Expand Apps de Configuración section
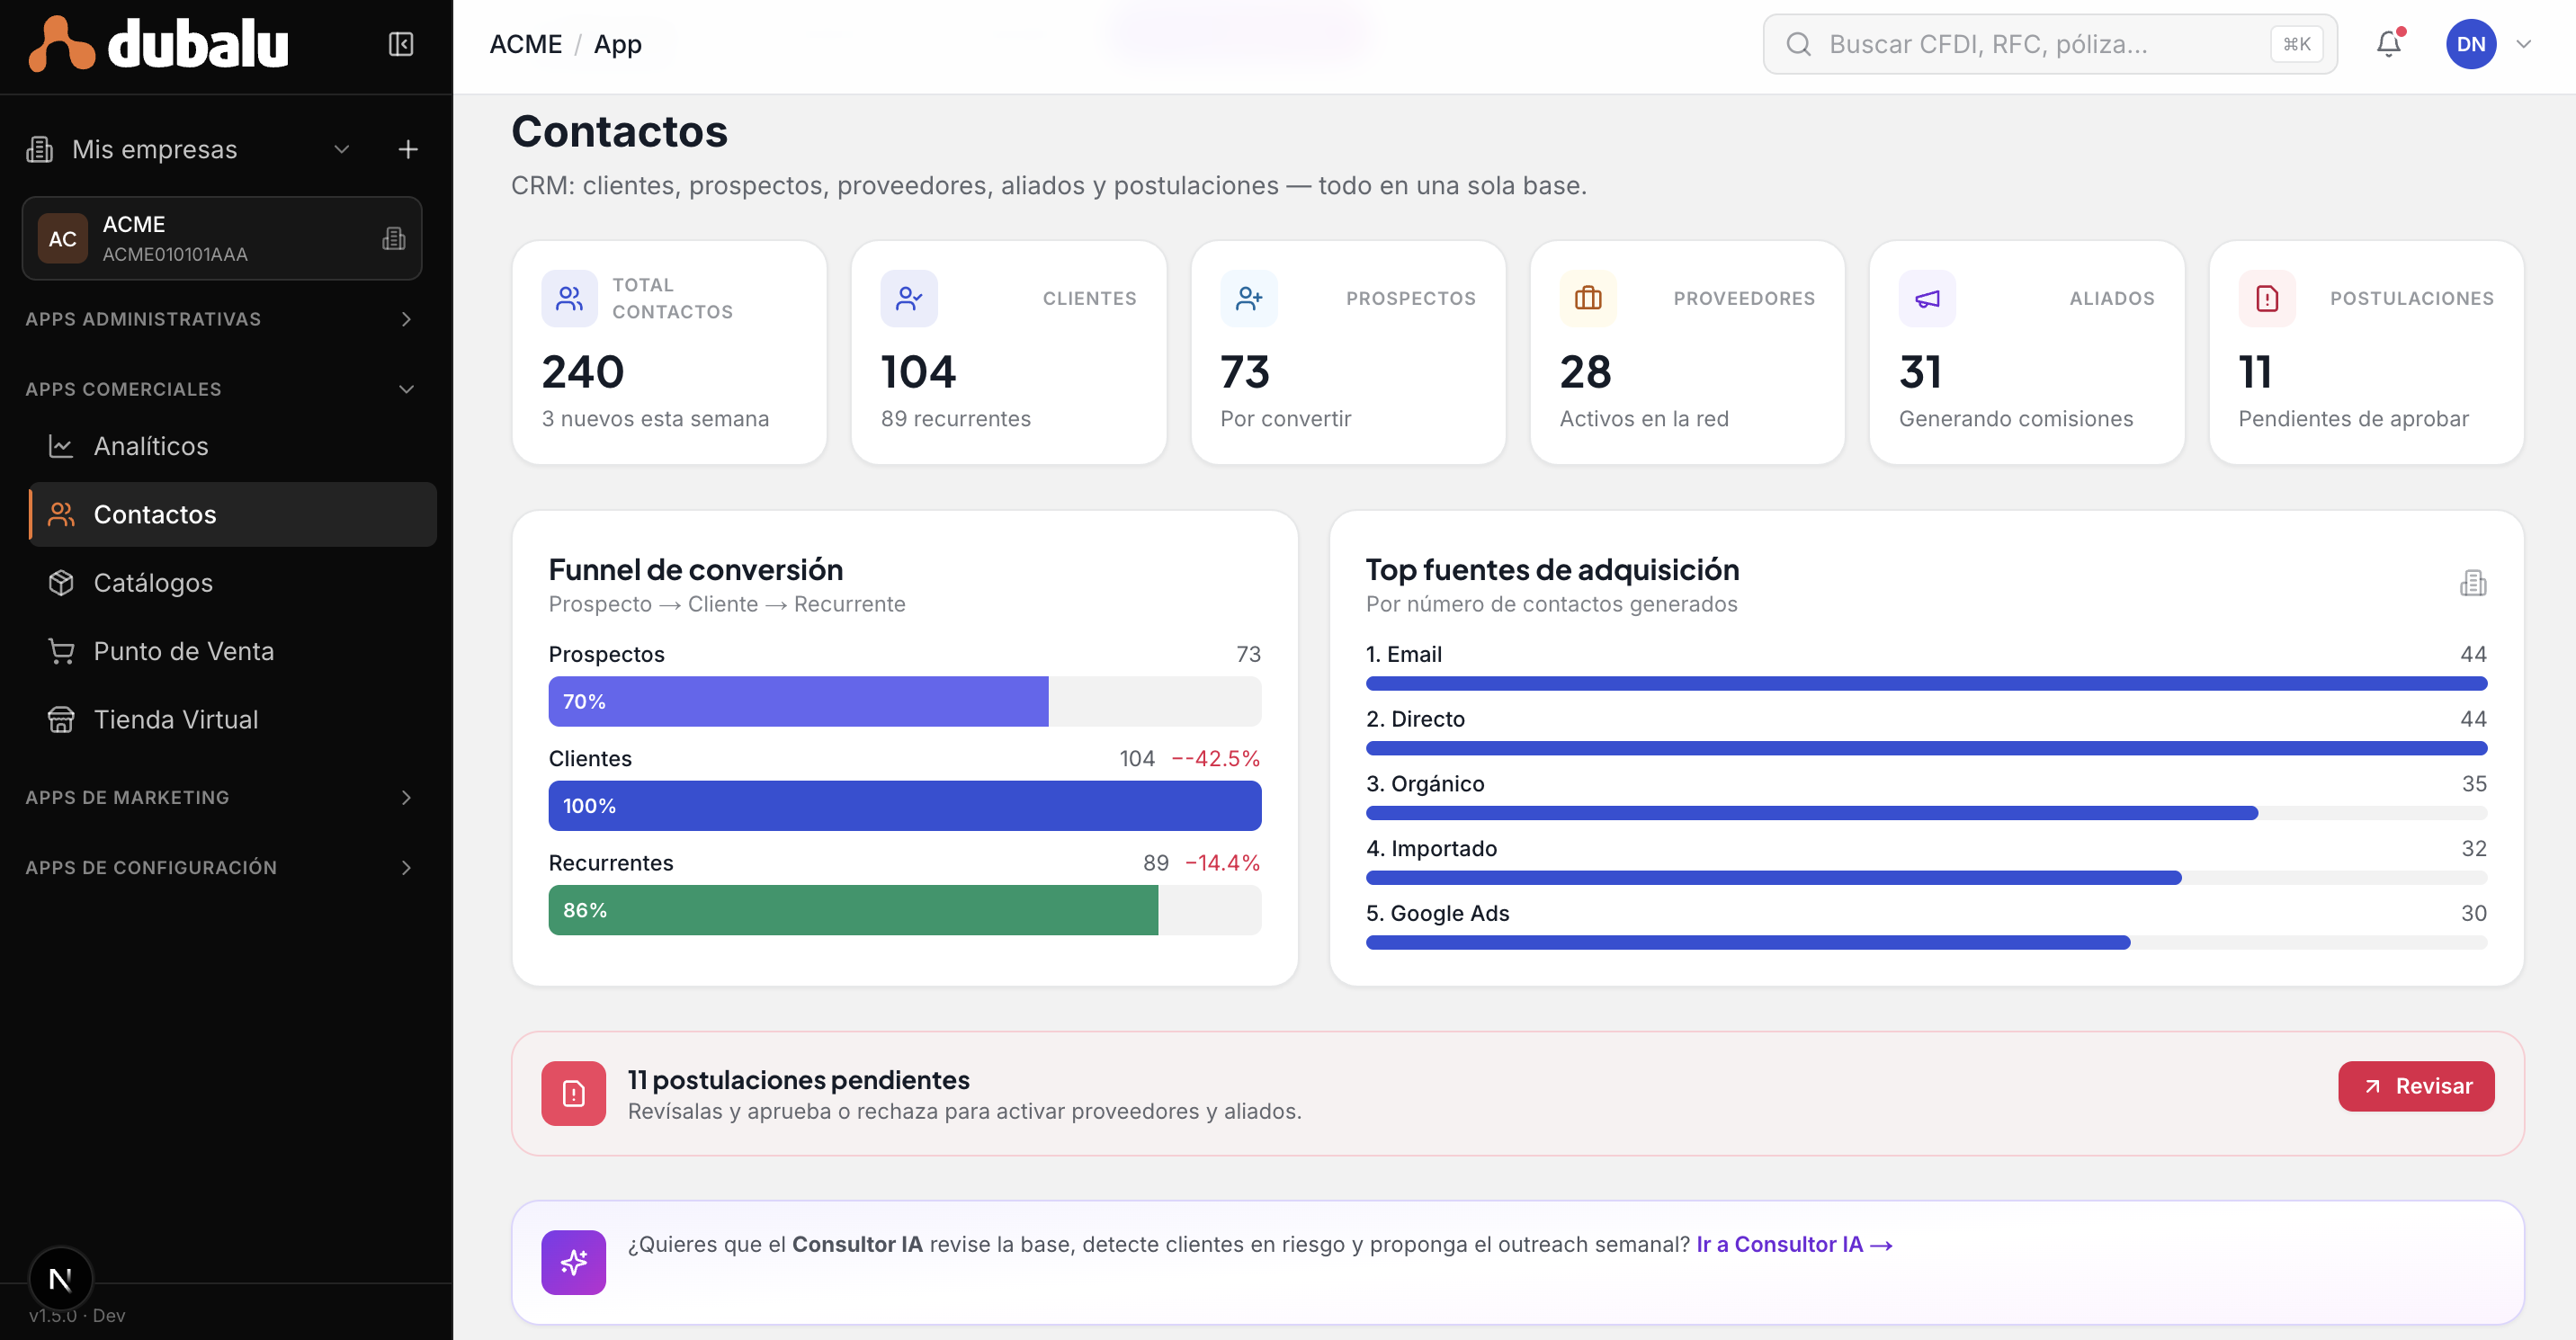 (x=406, y=867)
